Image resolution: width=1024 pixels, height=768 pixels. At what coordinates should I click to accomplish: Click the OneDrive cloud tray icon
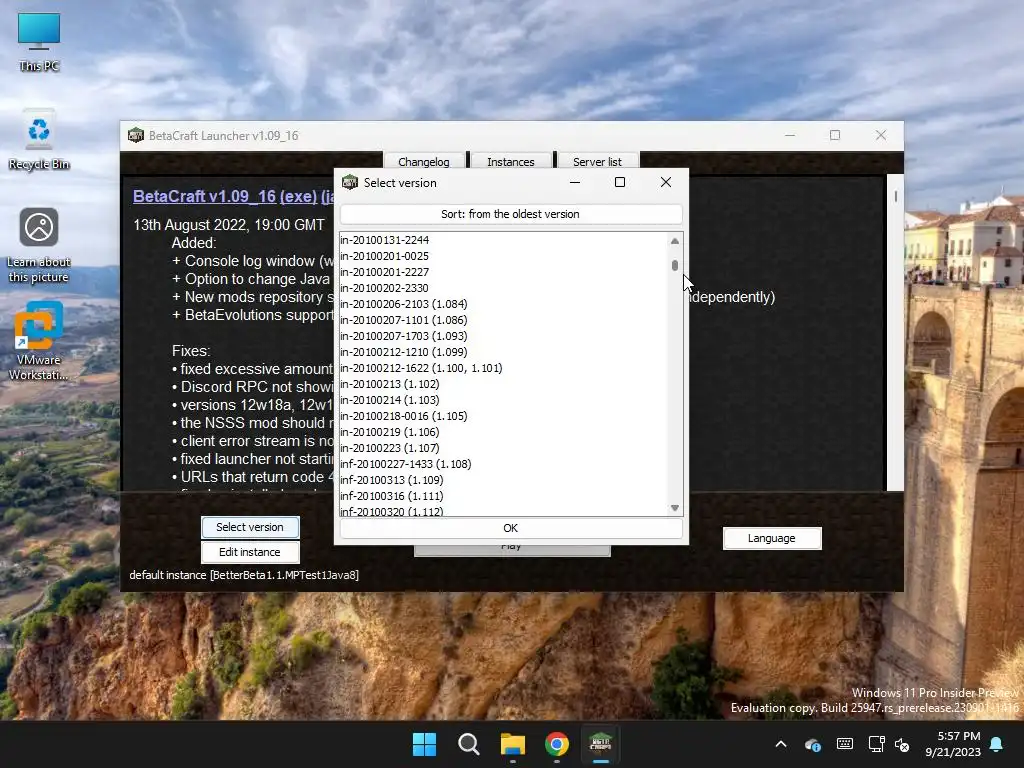click(812, 744)
